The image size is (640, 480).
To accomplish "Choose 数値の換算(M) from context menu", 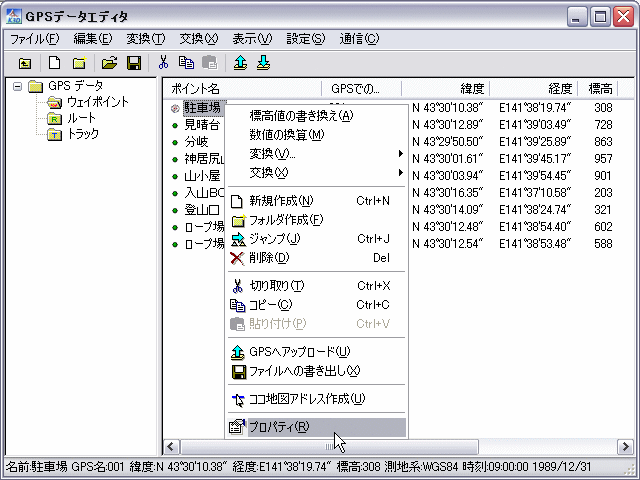I will [316, 135].
